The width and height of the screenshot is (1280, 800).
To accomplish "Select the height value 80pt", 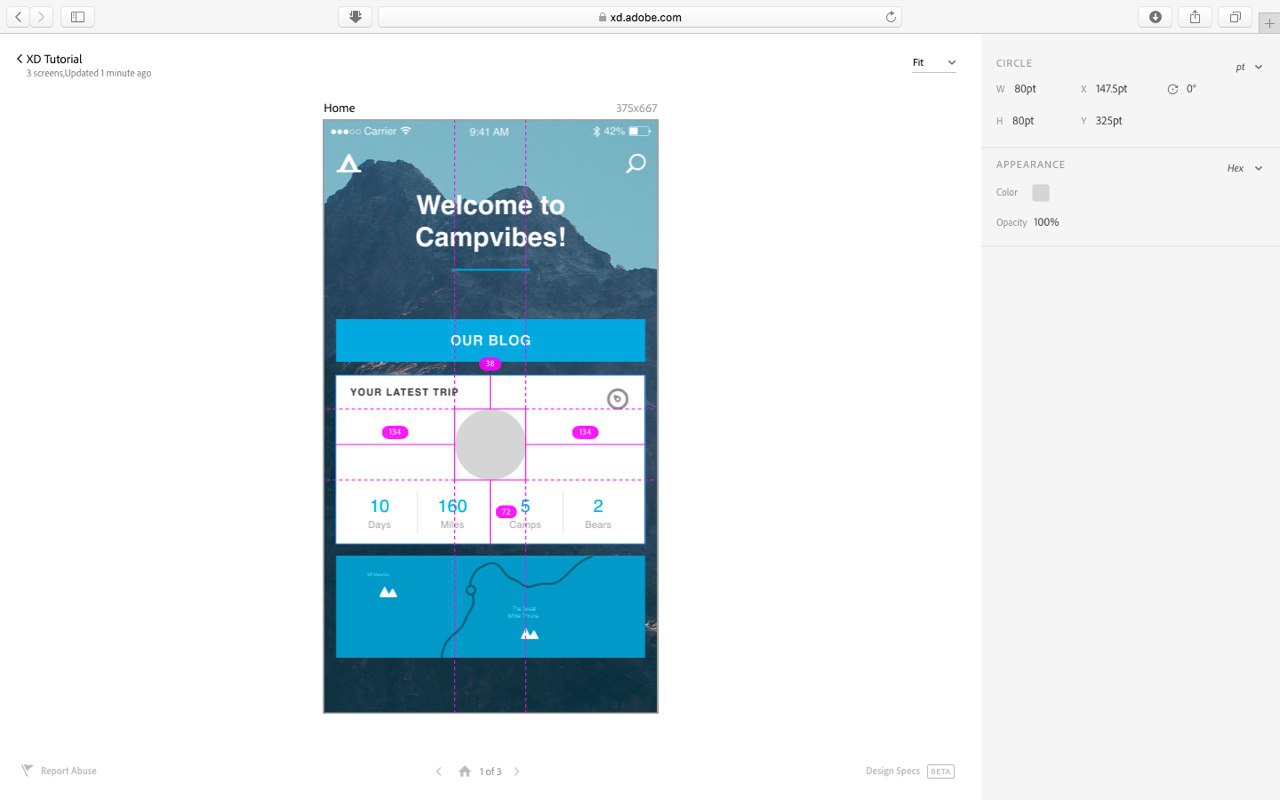I will coord(1025,121).
